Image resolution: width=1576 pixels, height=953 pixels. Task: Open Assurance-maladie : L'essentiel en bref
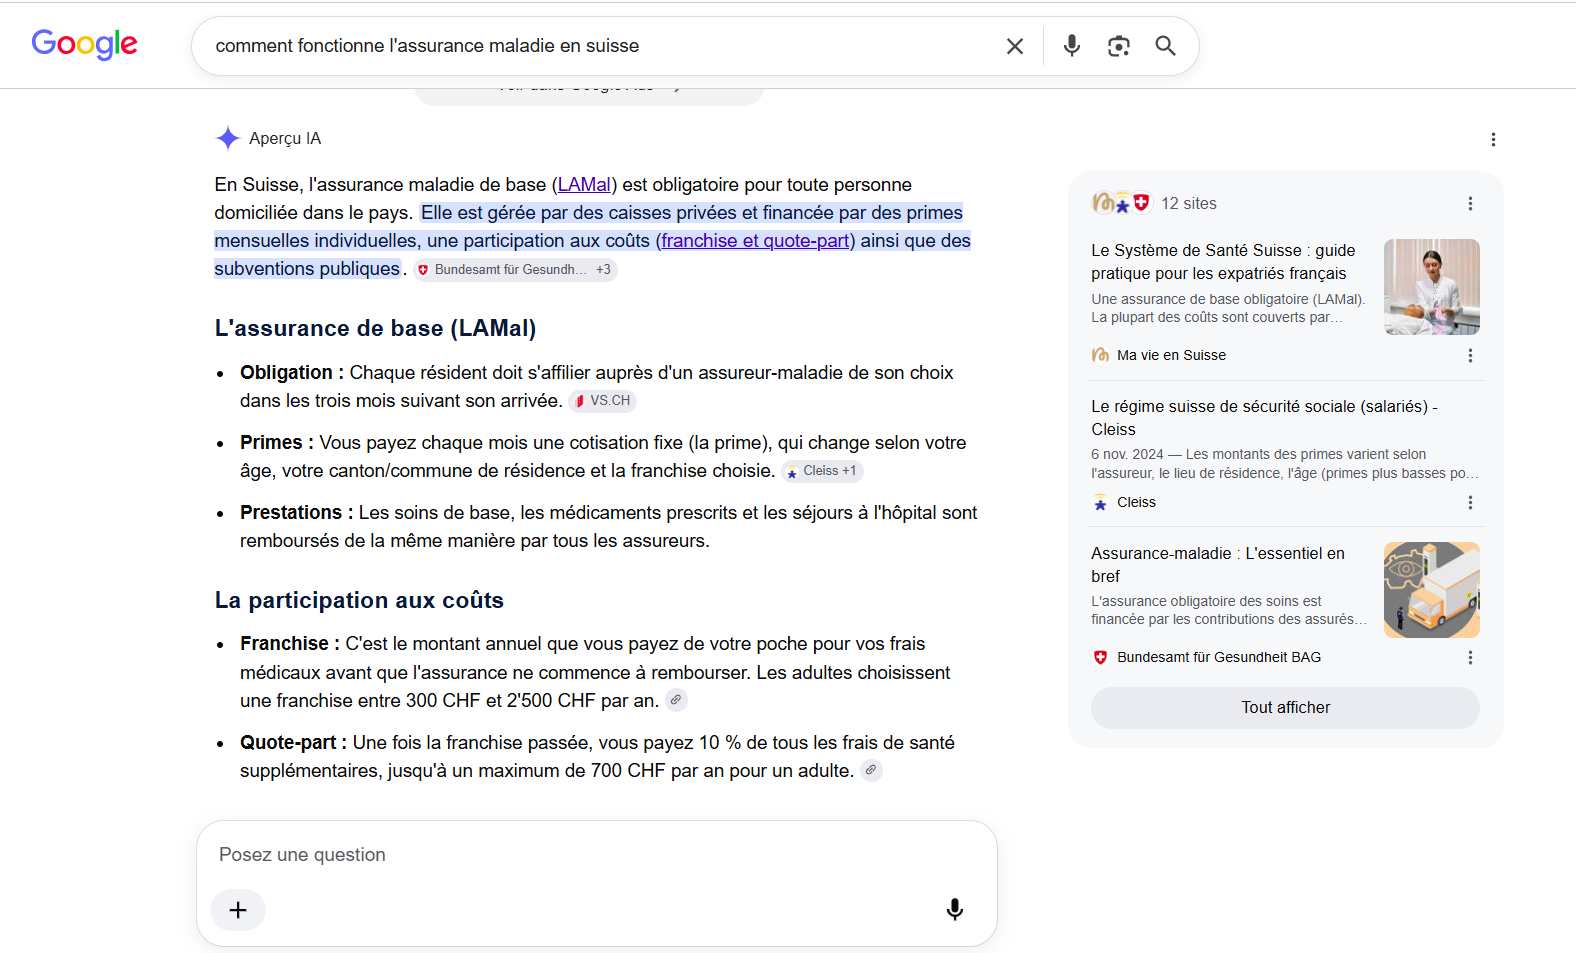point(1217,565)
